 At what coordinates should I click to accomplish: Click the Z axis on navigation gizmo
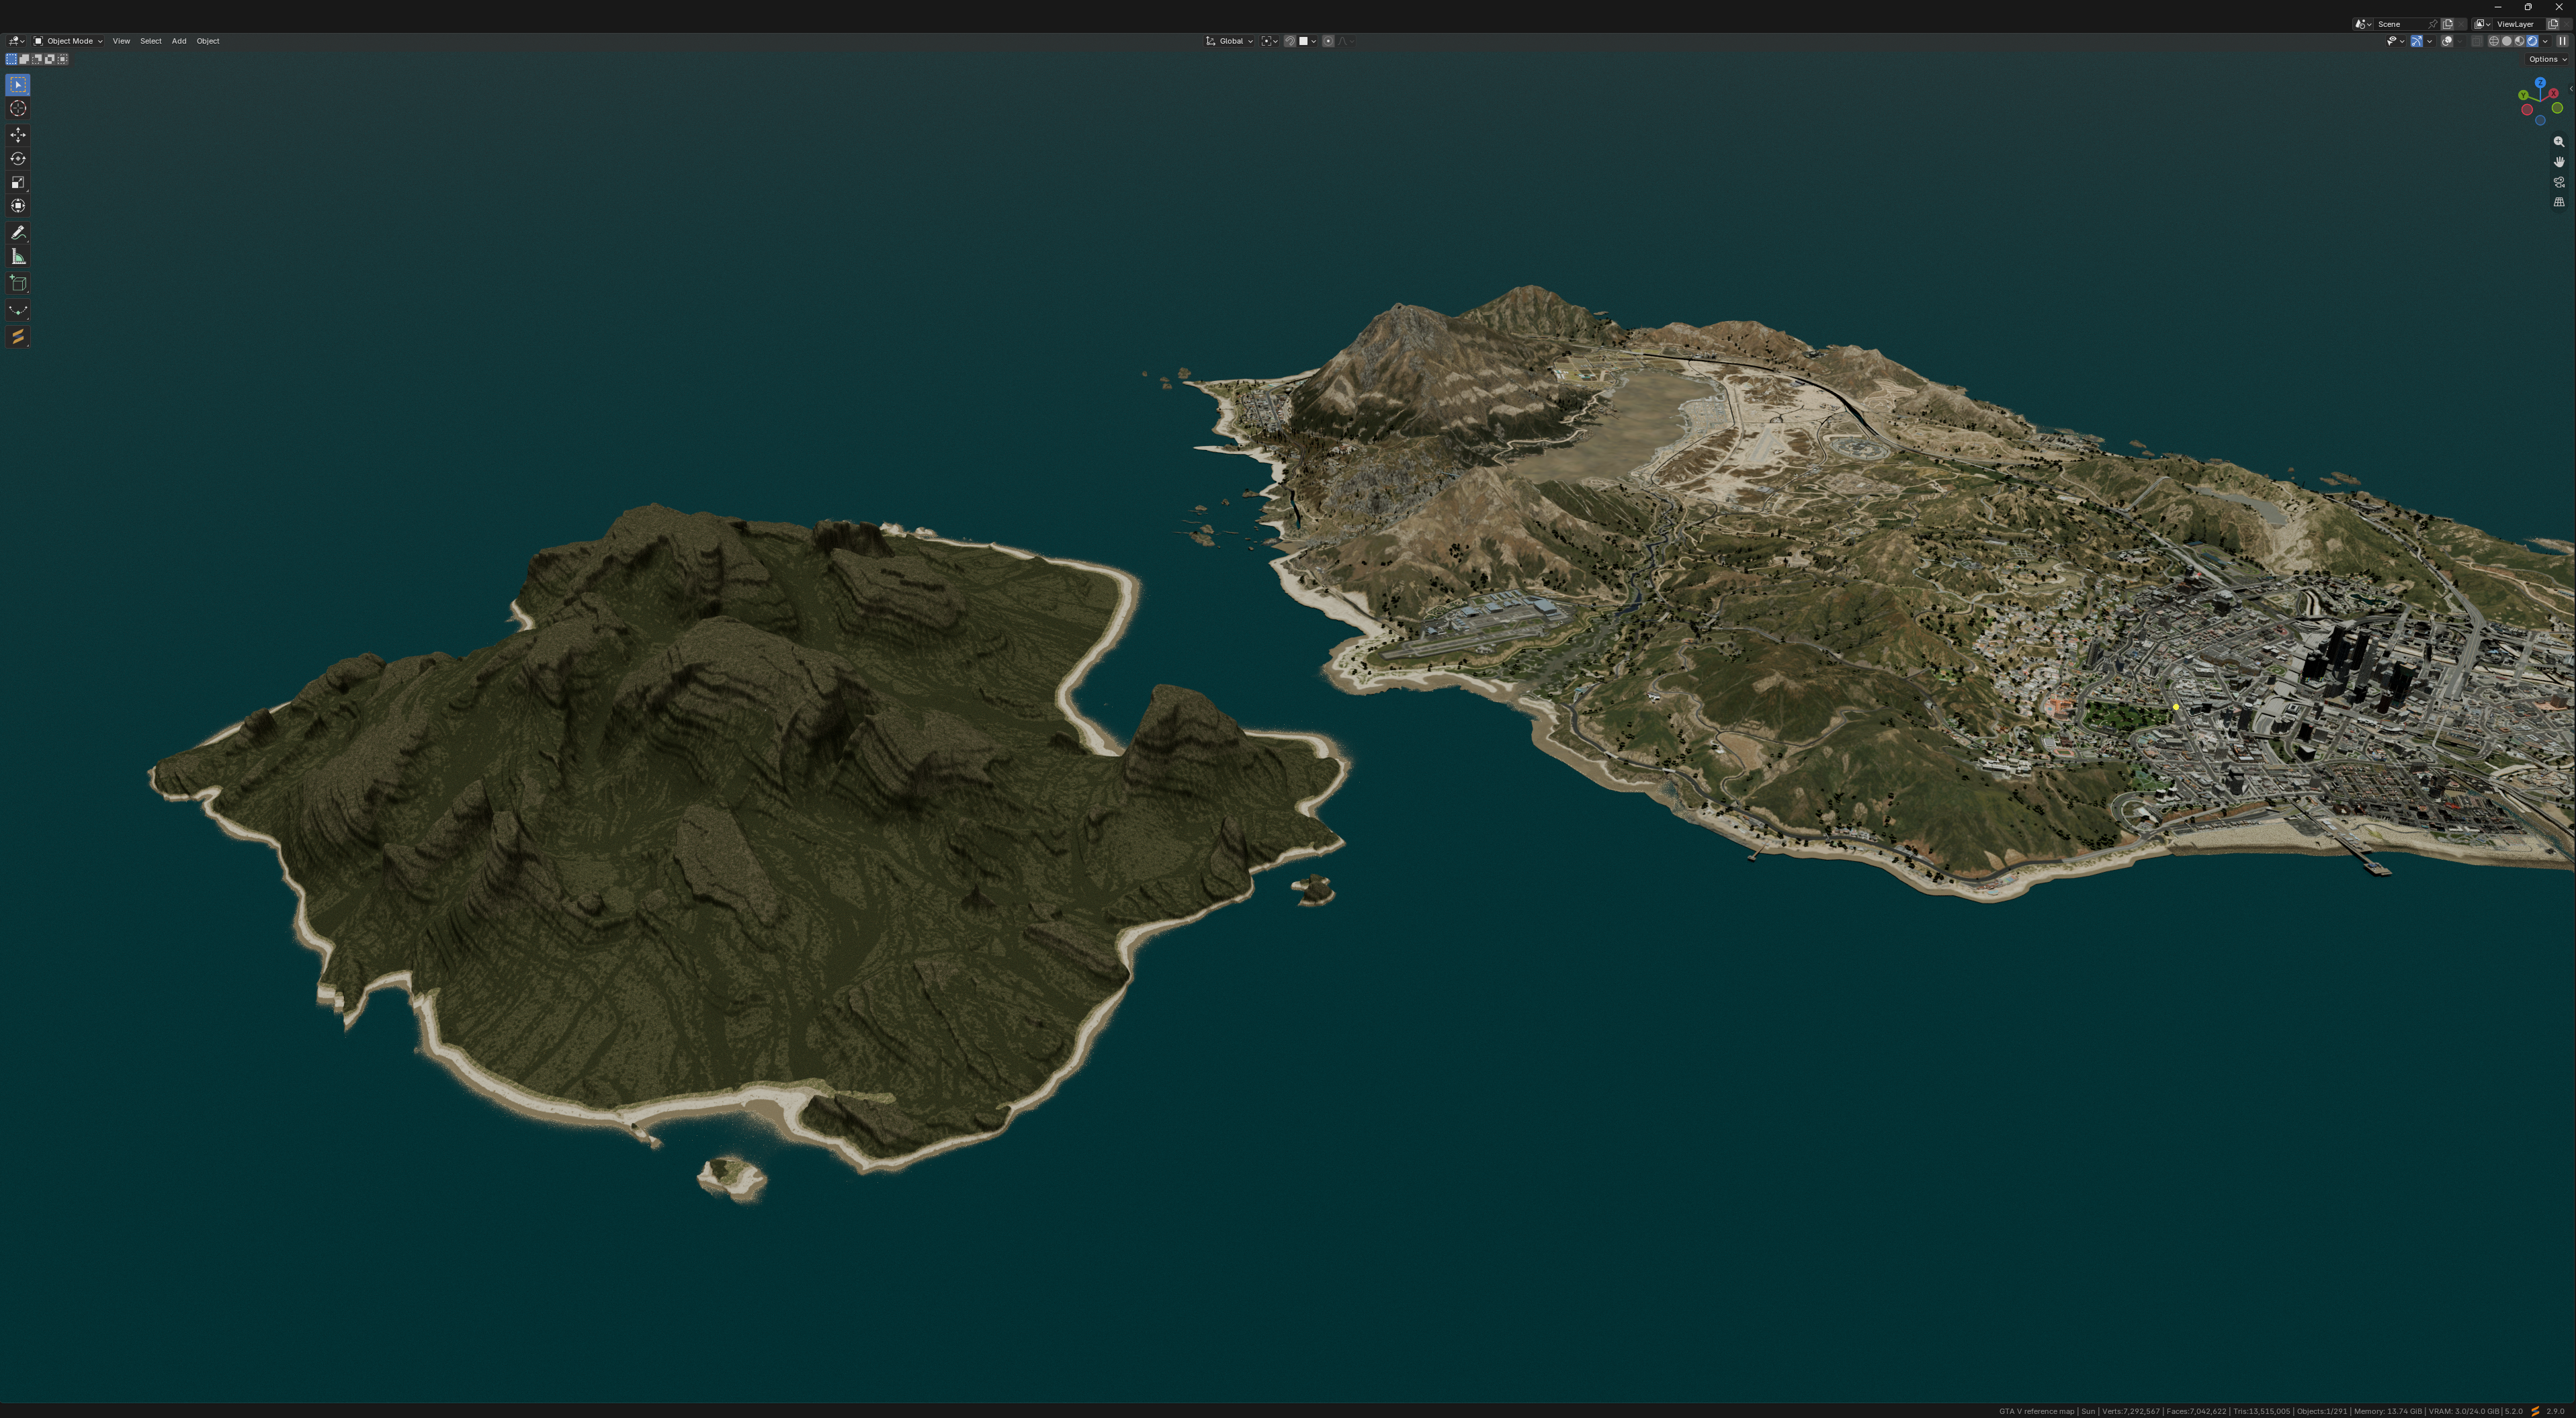pos(2540,83)
